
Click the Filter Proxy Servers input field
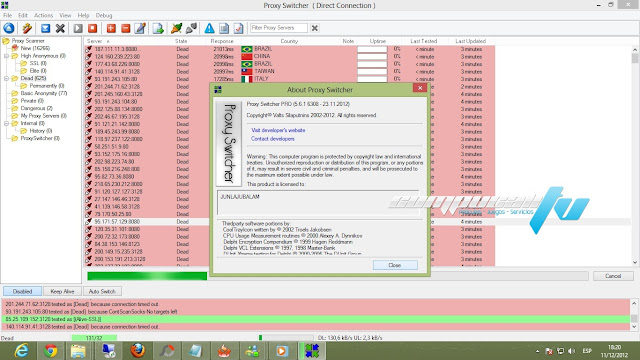[x=278, y=28]
